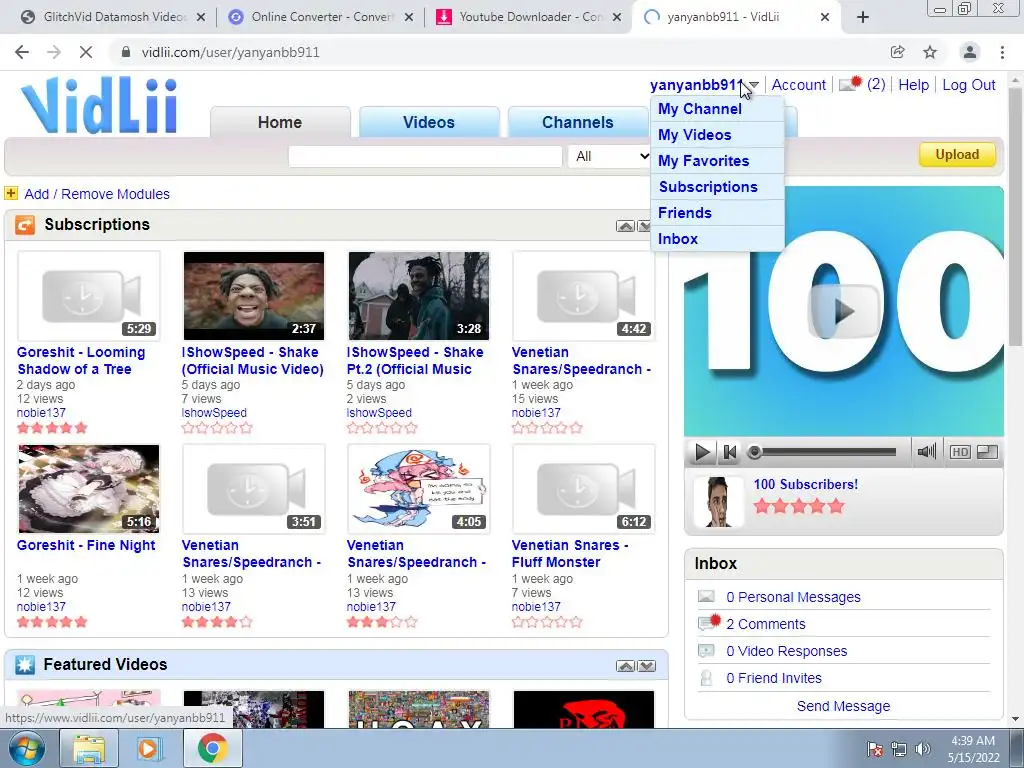Click the yellow Upload button

tap(957, 155)
